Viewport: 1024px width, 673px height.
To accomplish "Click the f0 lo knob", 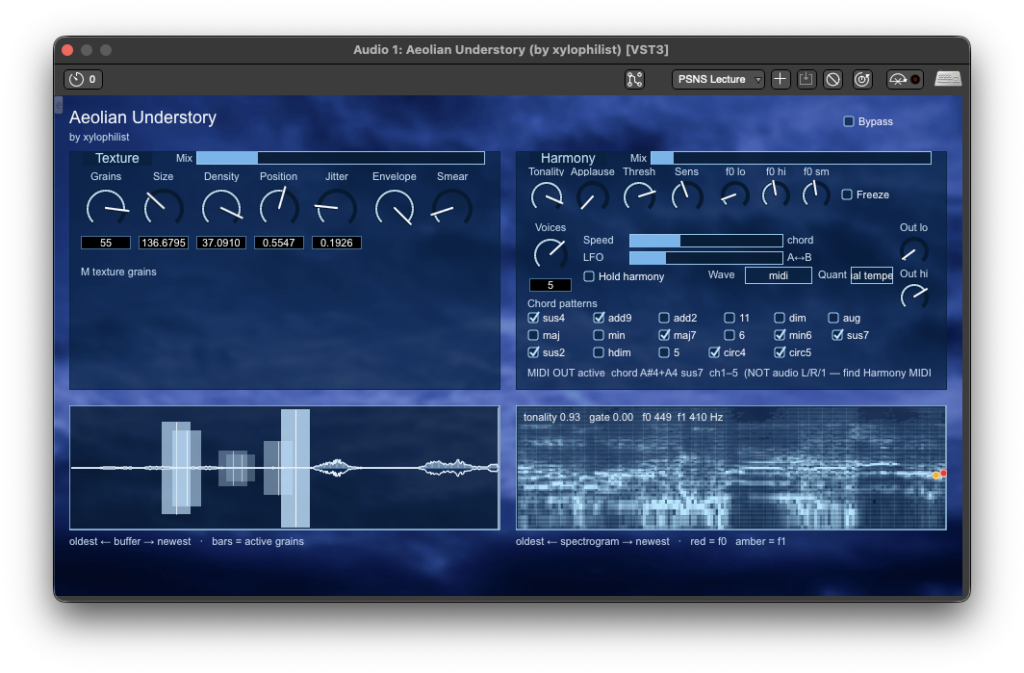I will pos(735,196).
